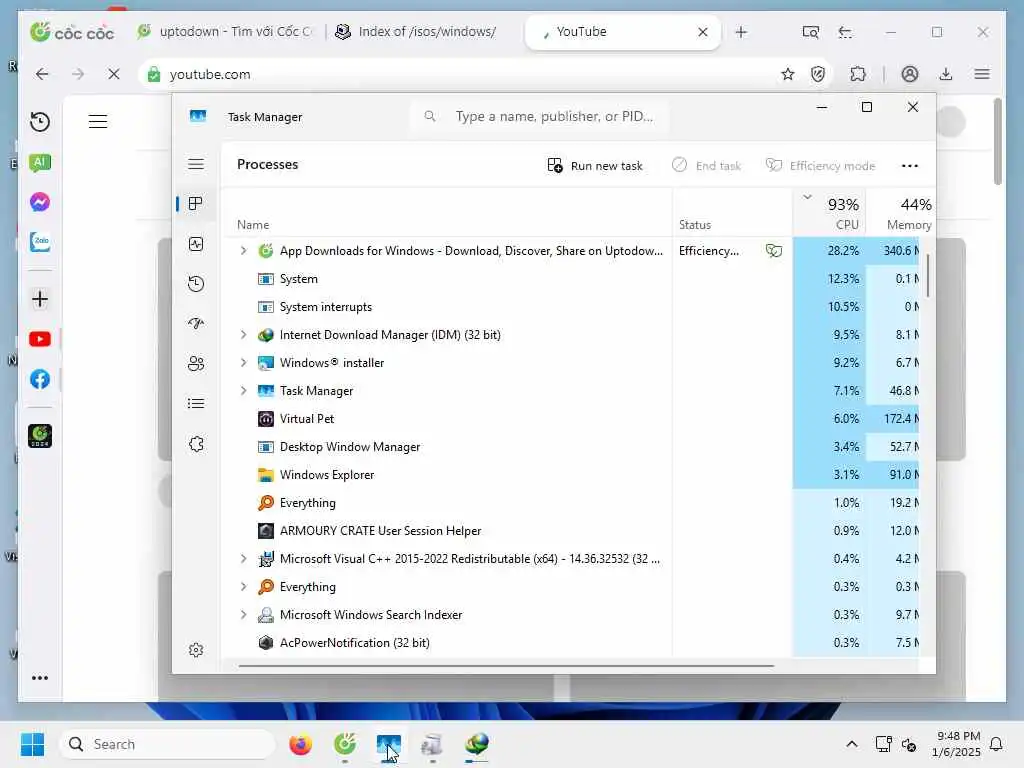Expand Microsoft Visual C++ Redistributable process
The image size is (1024, 768).
(x=244, y=559)
